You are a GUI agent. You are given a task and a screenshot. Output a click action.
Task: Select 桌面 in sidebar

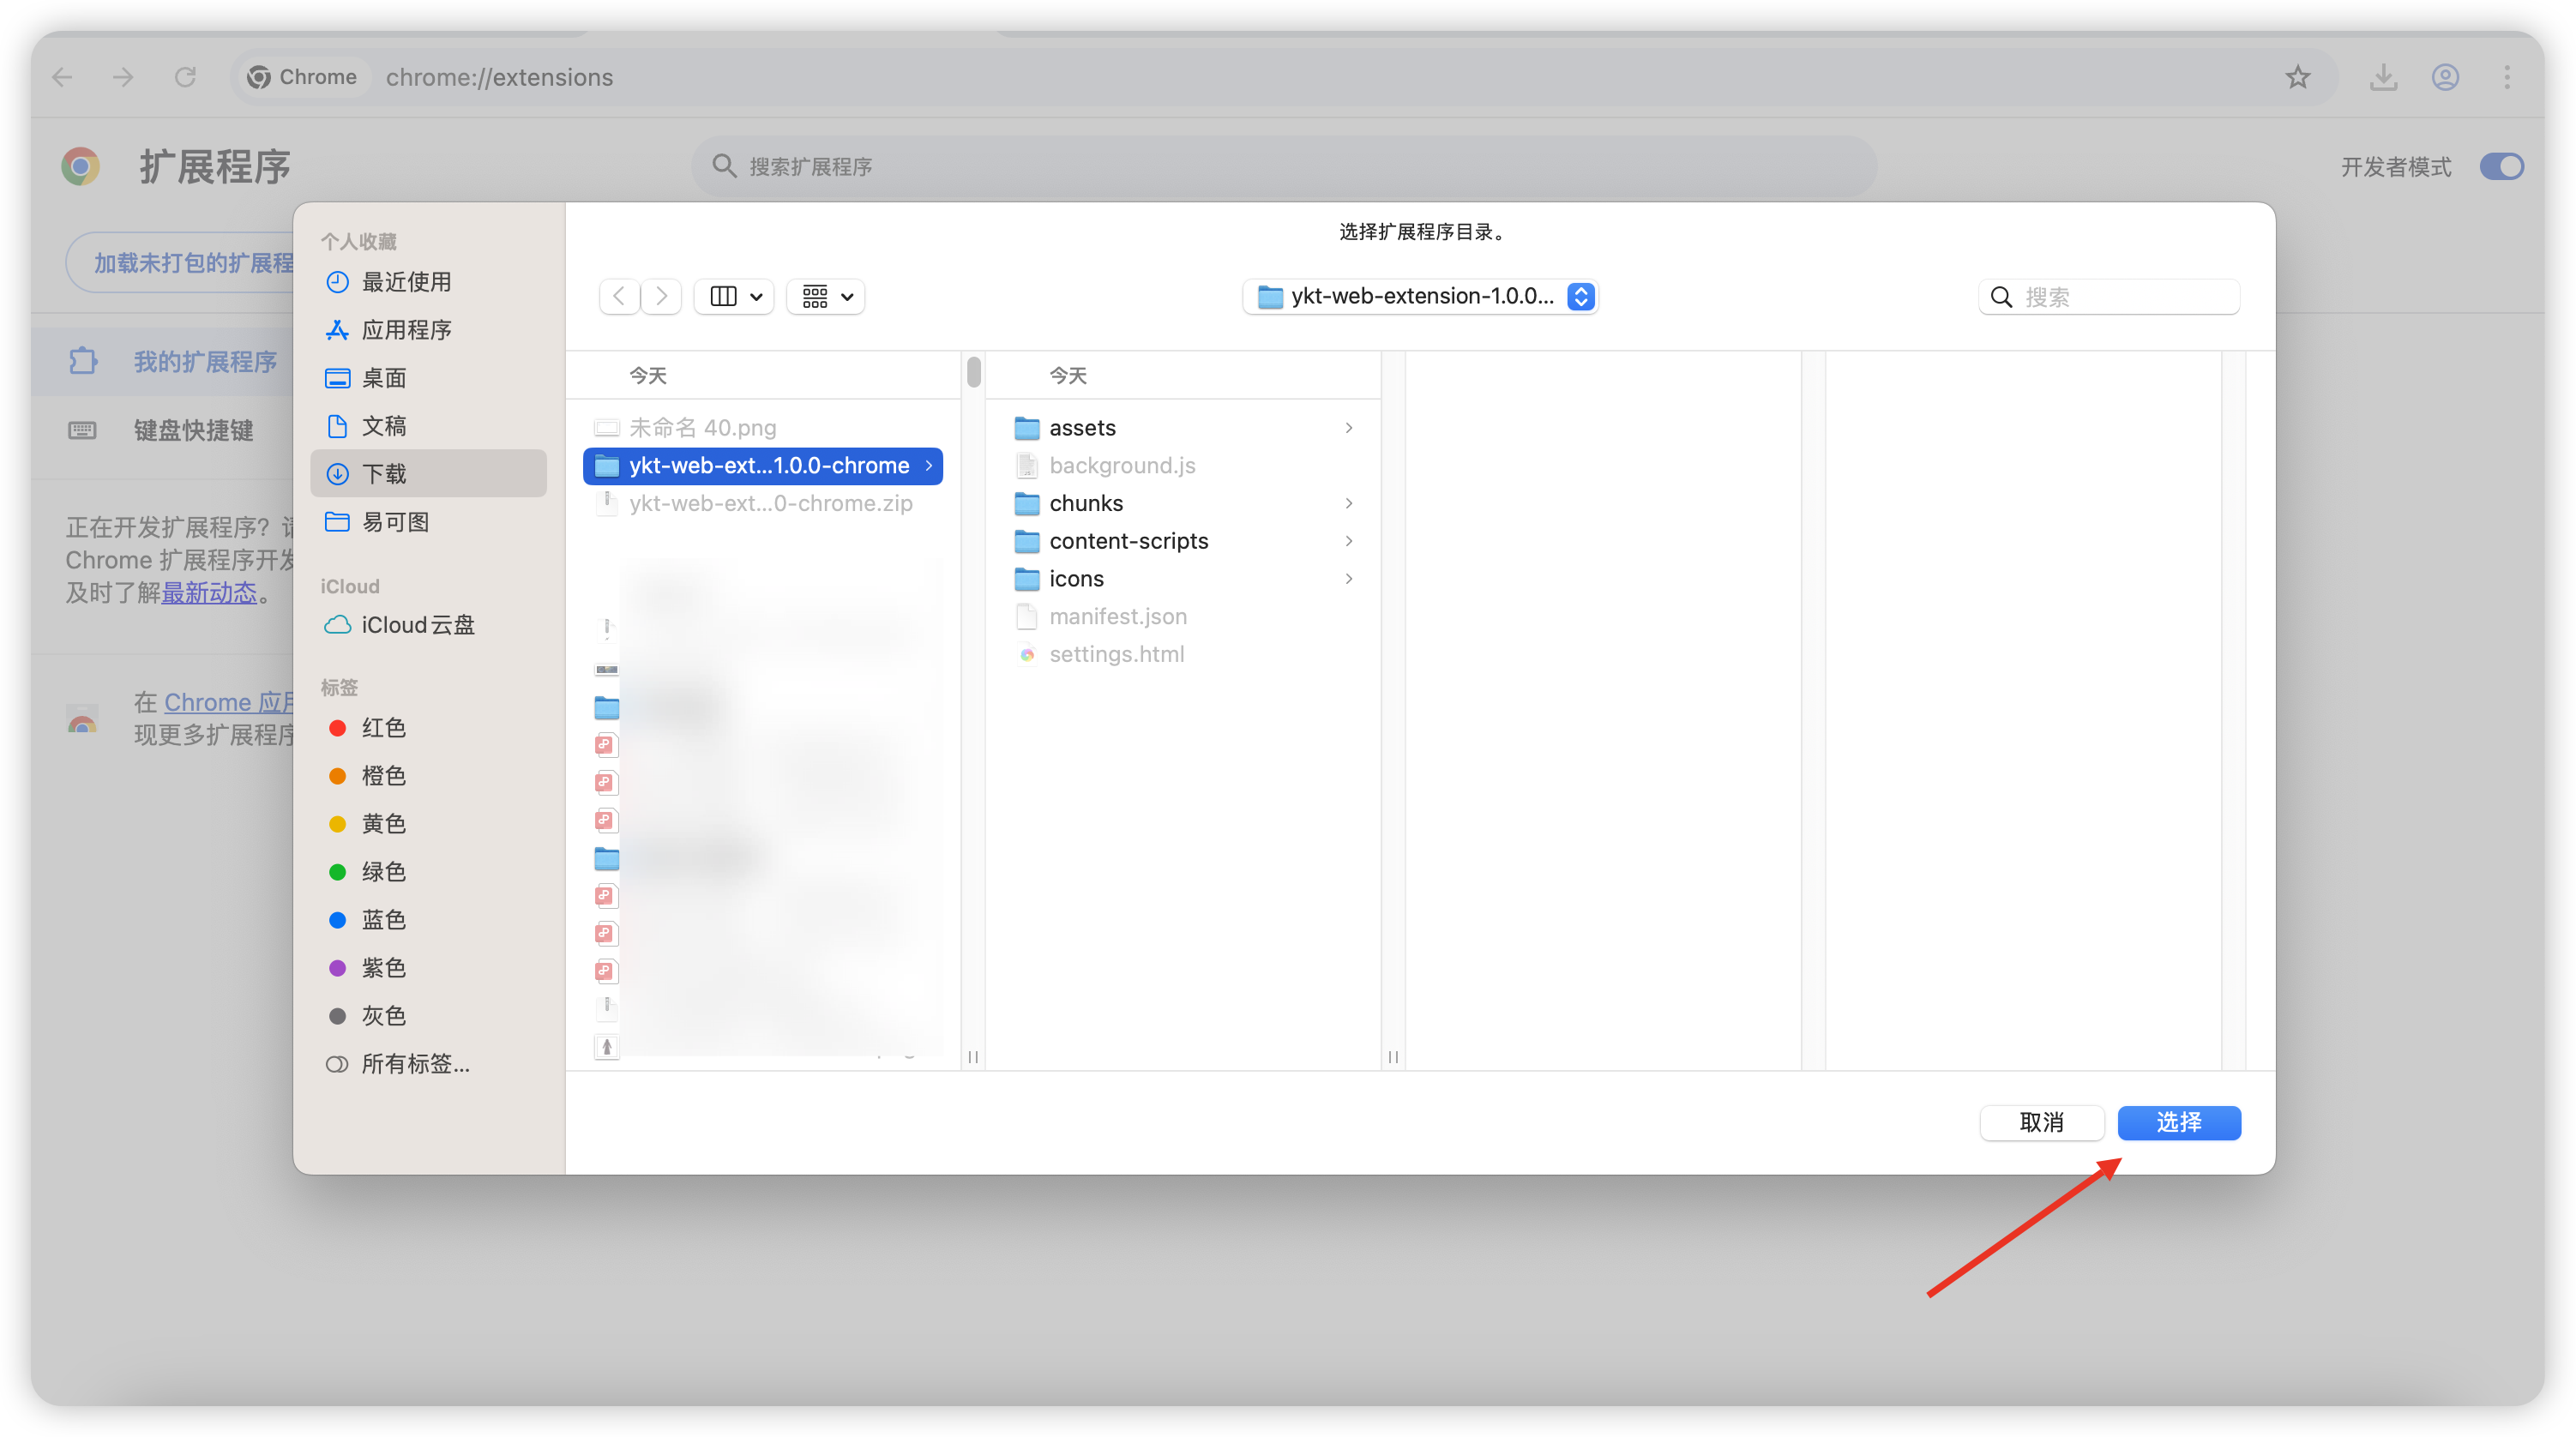point(383,378)
